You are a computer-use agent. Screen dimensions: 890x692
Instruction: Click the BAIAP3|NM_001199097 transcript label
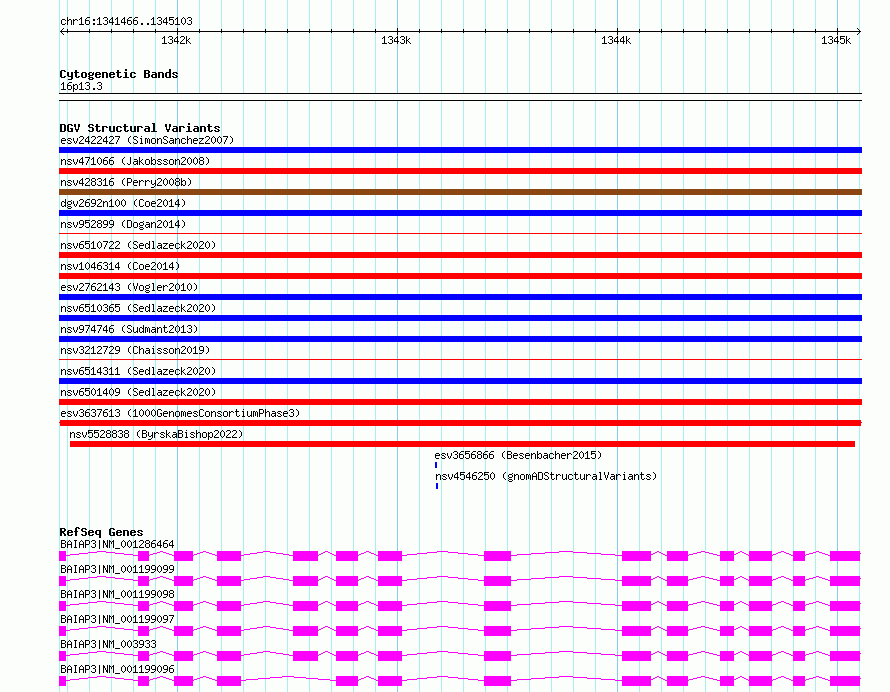pos(117,619)
